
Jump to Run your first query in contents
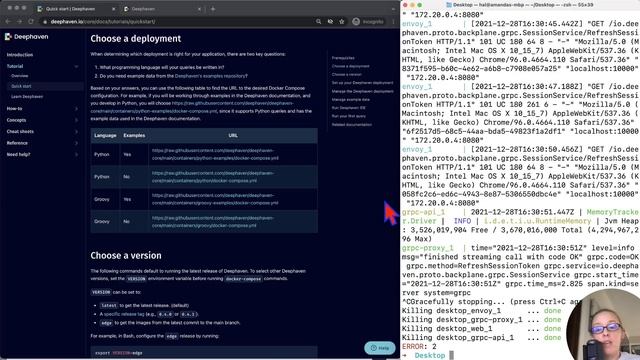point(349,116)
